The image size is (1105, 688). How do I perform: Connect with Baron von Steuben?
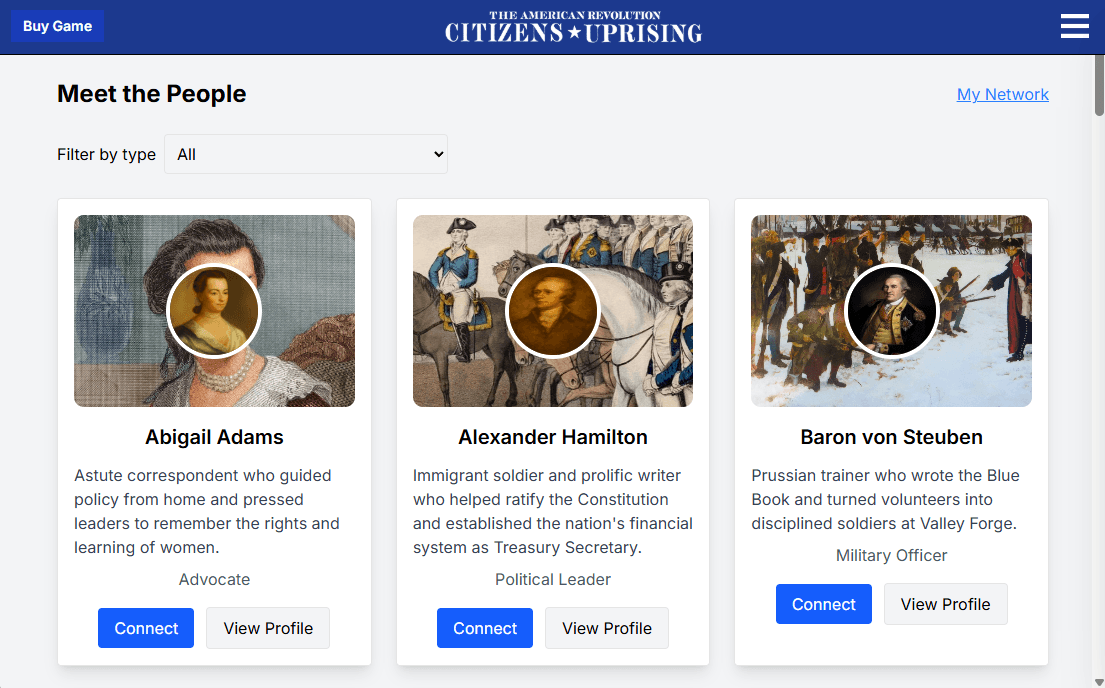[824, 604]
